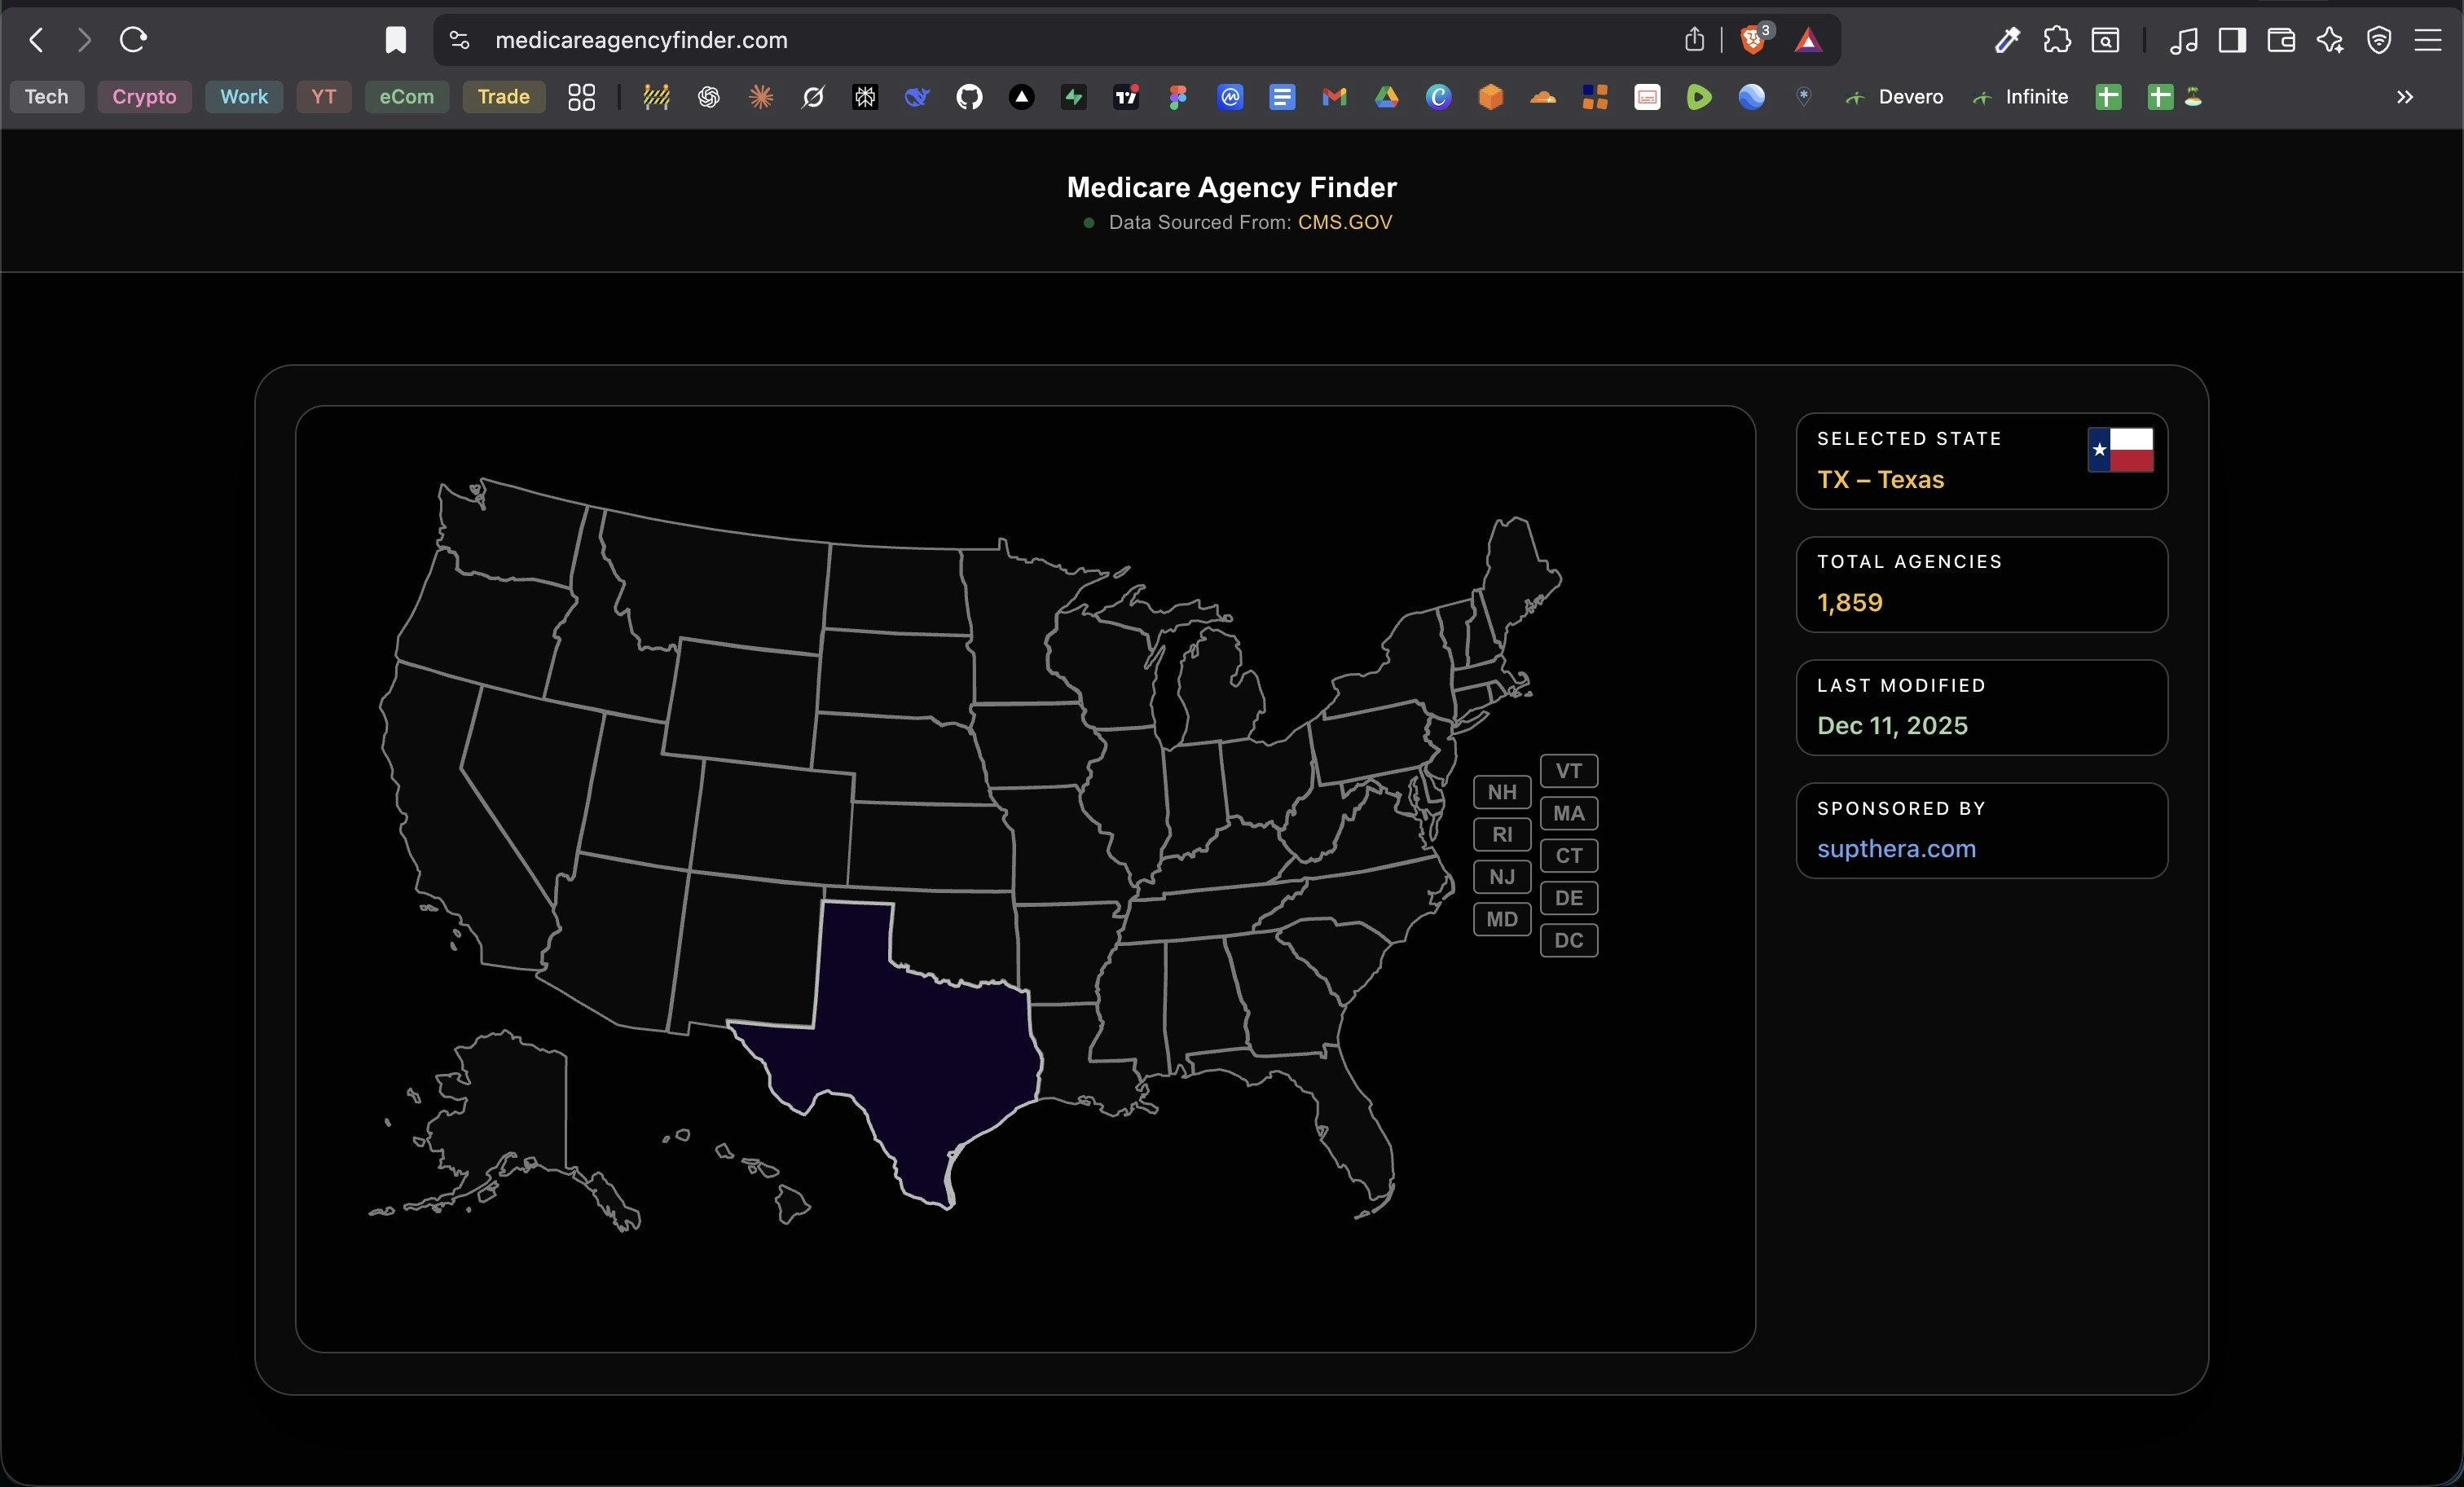Visit the supthera.com sponsor link
This screenshot has height=1487, width=2464.
tap(1895, 849)
